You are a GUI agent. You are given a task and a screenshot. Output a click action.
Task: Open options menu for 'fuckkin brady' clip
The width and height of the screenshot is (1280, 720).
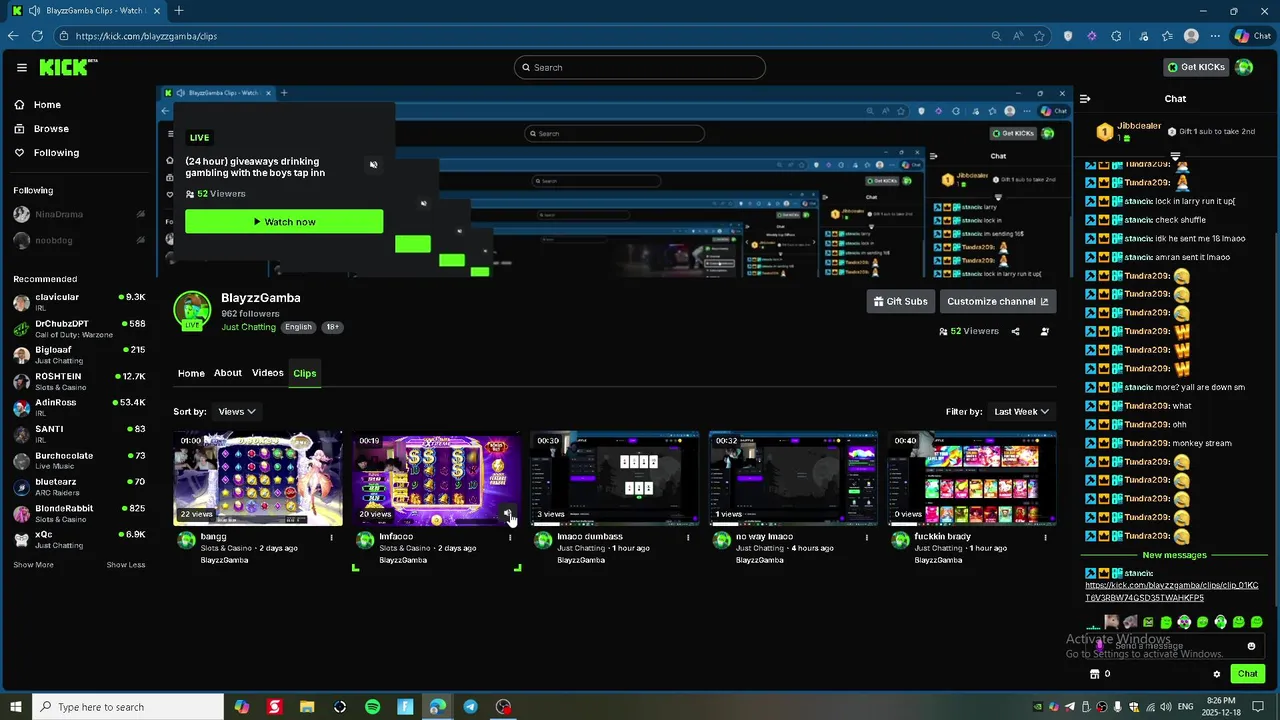pyautogui.click(x=1046, y=537)
